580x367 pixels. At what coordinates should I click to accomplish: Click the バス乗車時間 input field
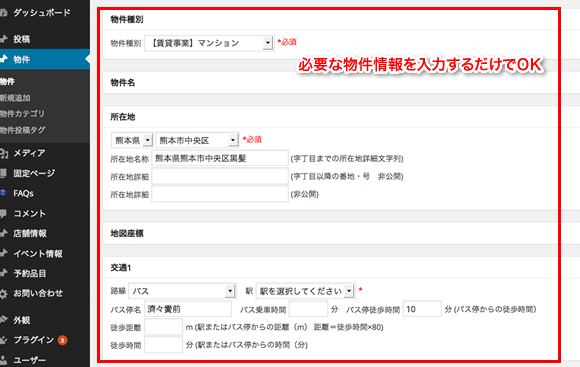point(308,309)
